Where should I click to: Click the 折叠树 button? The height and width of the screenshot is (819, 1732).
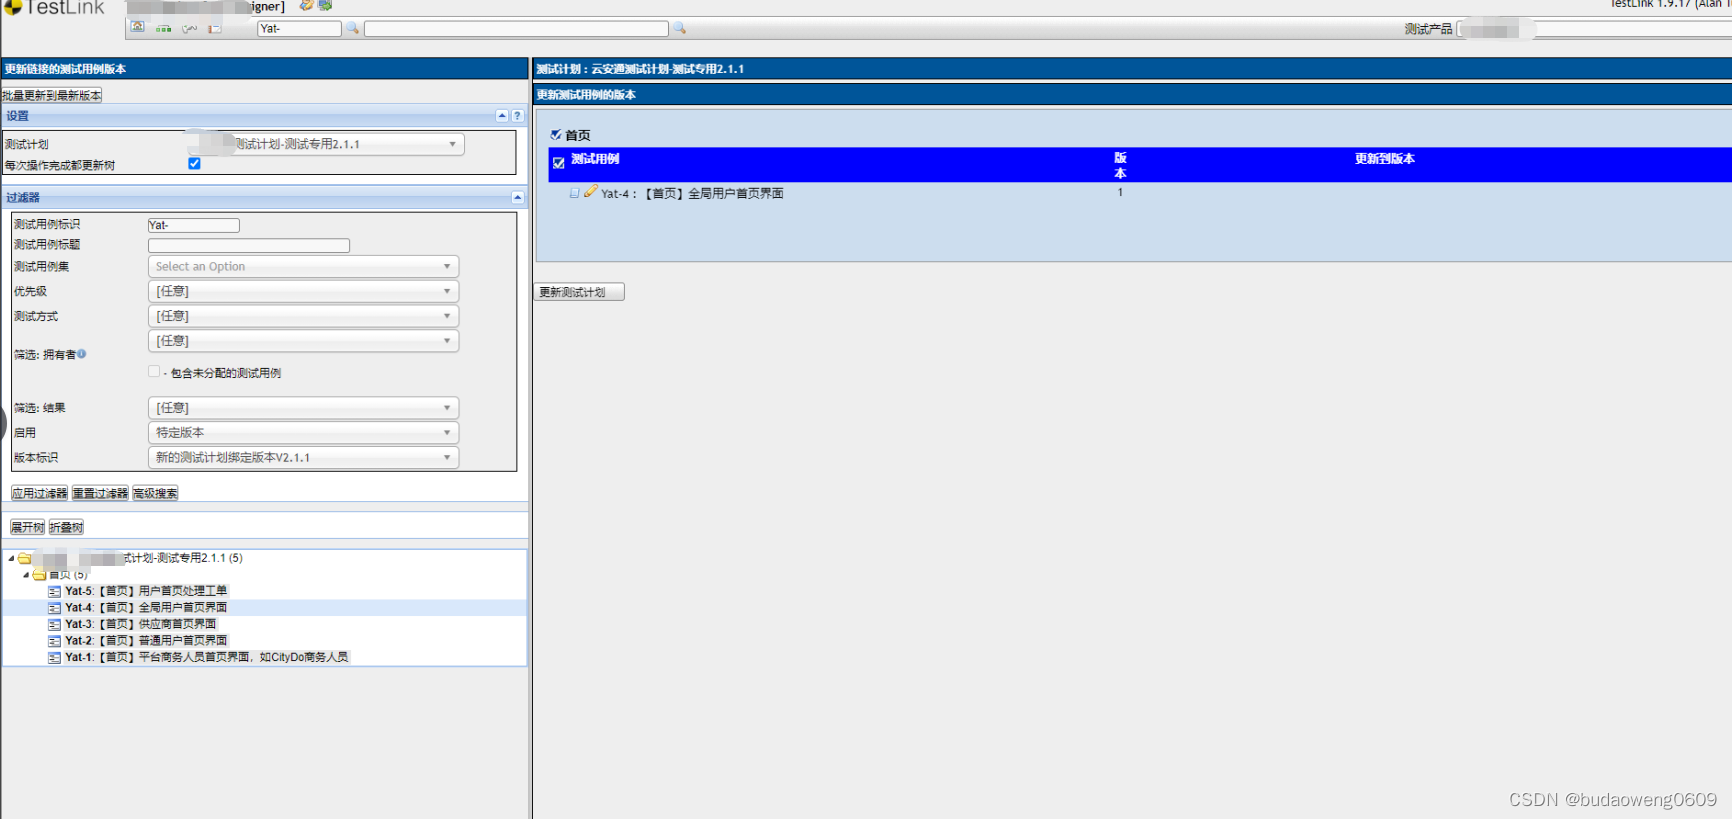click(x=66, y=527)
